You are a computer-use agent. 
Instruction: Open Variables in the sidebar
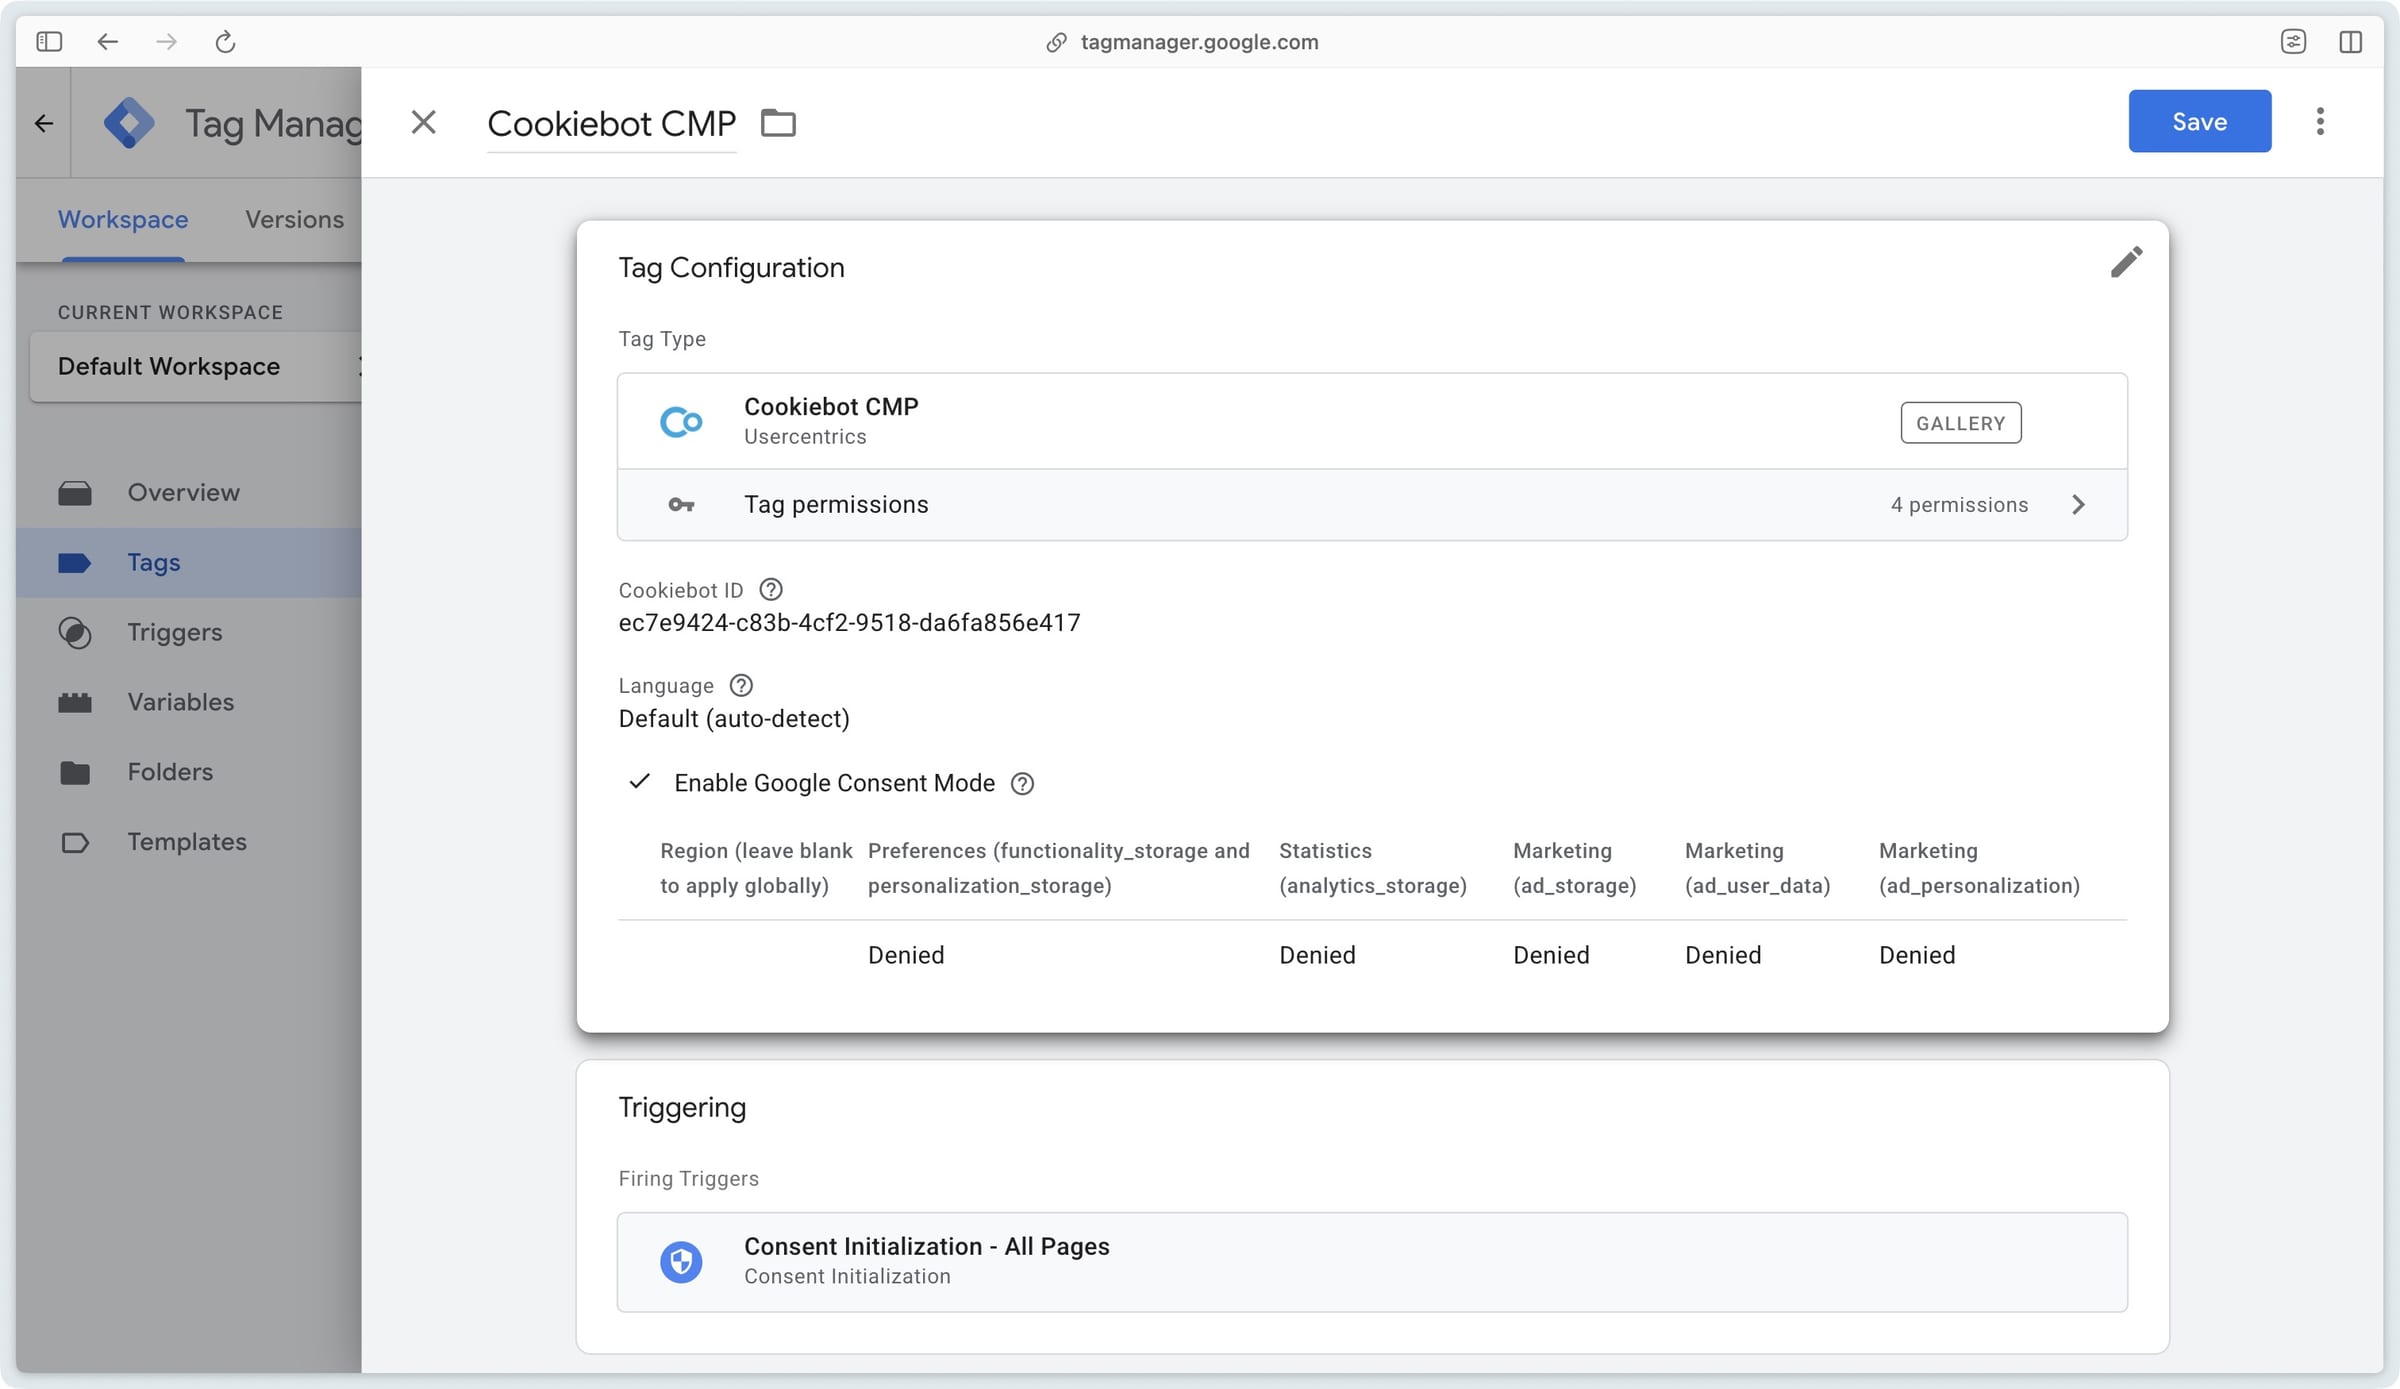[188, 702]
